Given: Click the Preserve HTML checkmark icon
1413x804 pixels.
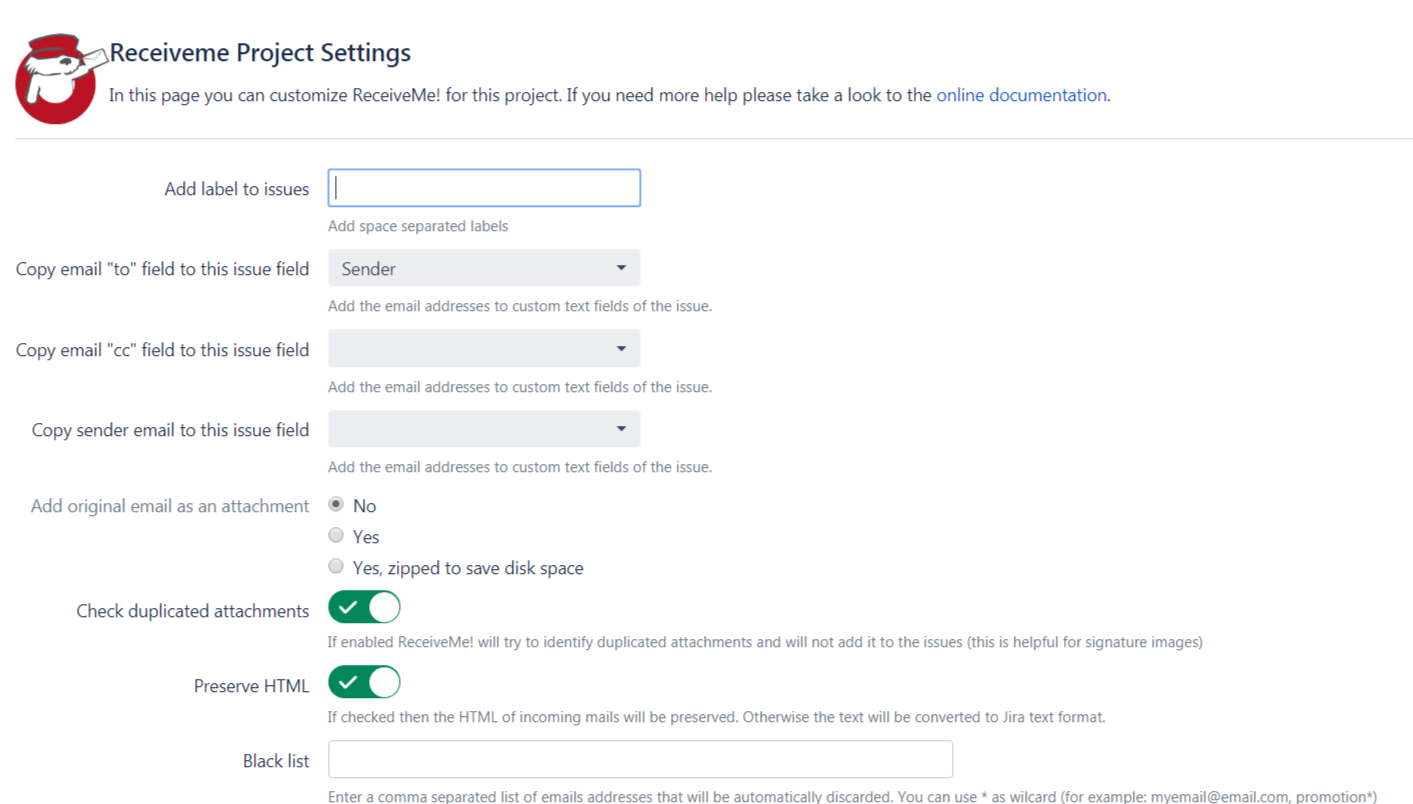Looking at the screenshot, I should (x=348, y=682).
